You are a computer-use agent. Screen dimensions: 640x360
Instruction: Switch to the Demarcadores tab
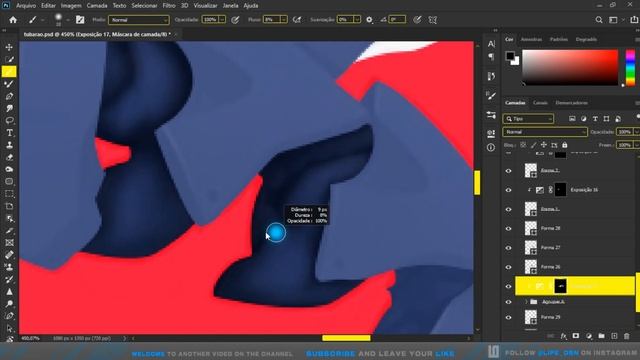[572, 103]
